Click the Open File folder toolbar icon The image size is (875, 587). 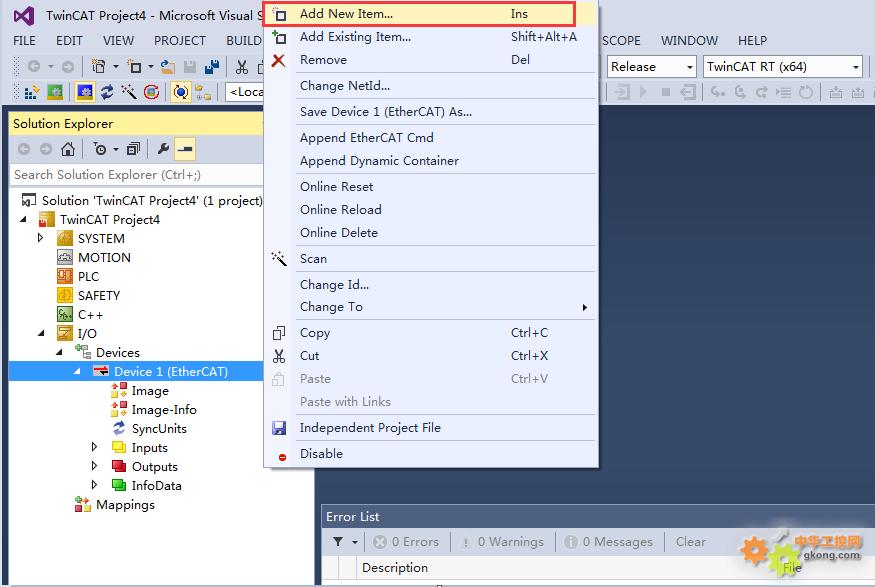pyautogui.click(x=167, y=67)
